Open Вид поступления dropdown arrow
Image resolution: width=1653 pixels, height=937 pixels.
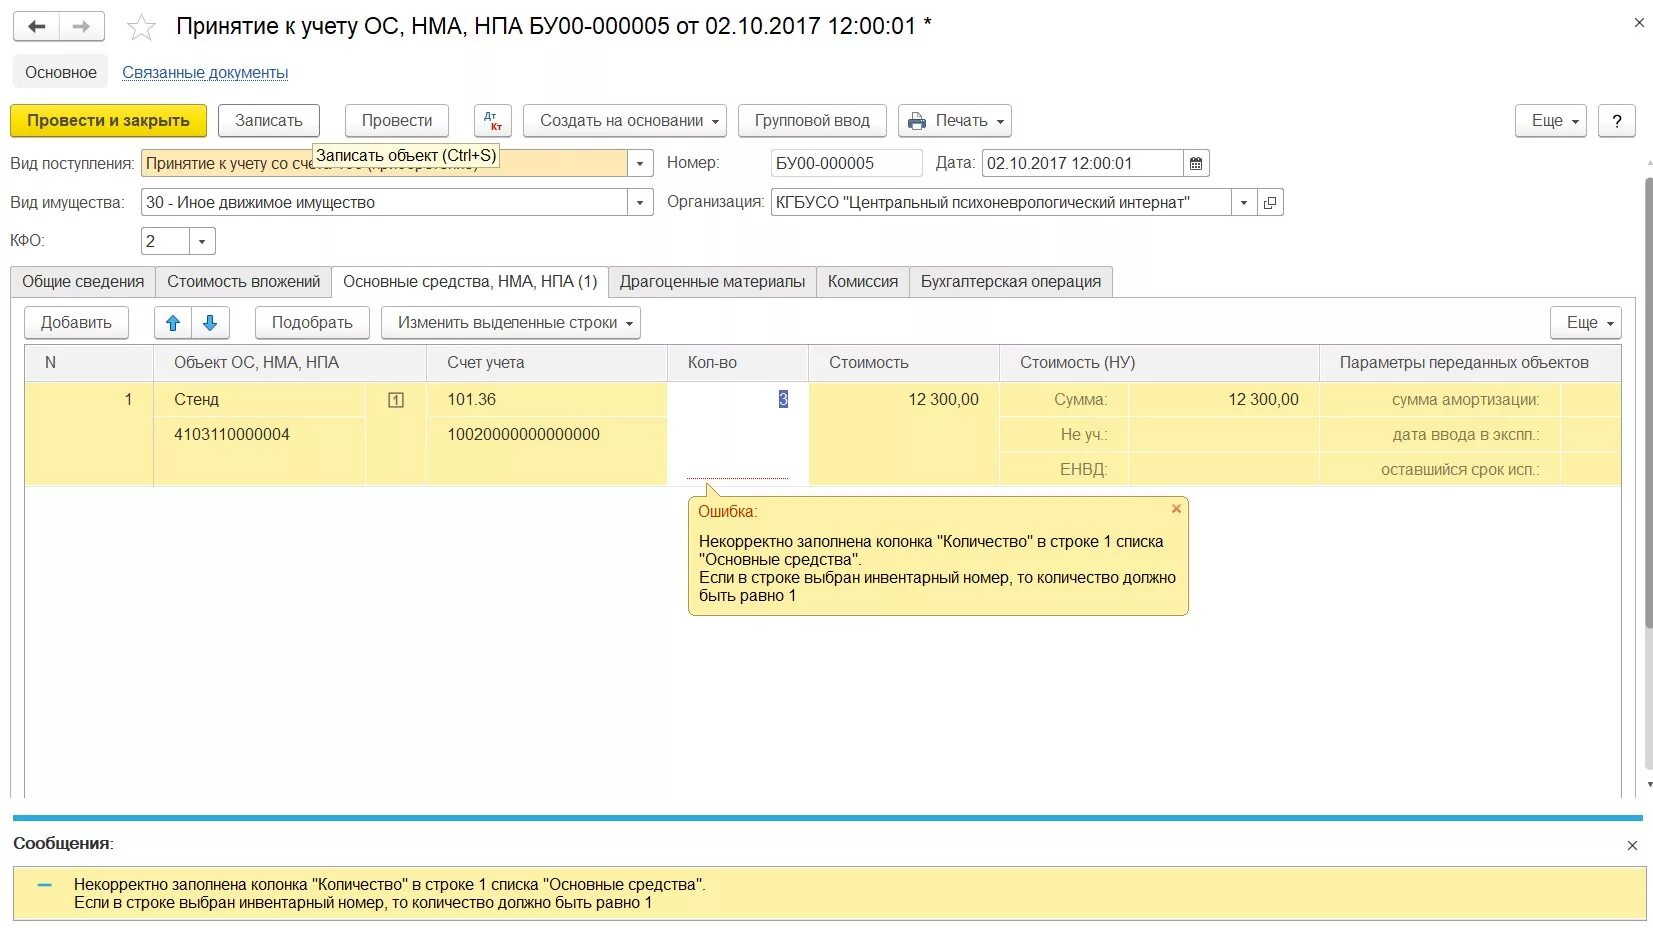(640, 163)
